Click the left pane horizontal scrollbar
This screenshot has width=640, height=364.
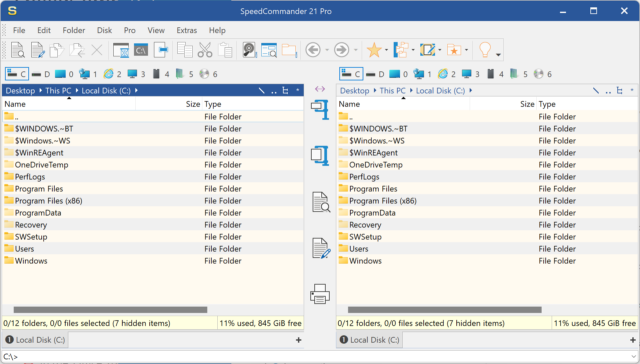click(110, 310)
